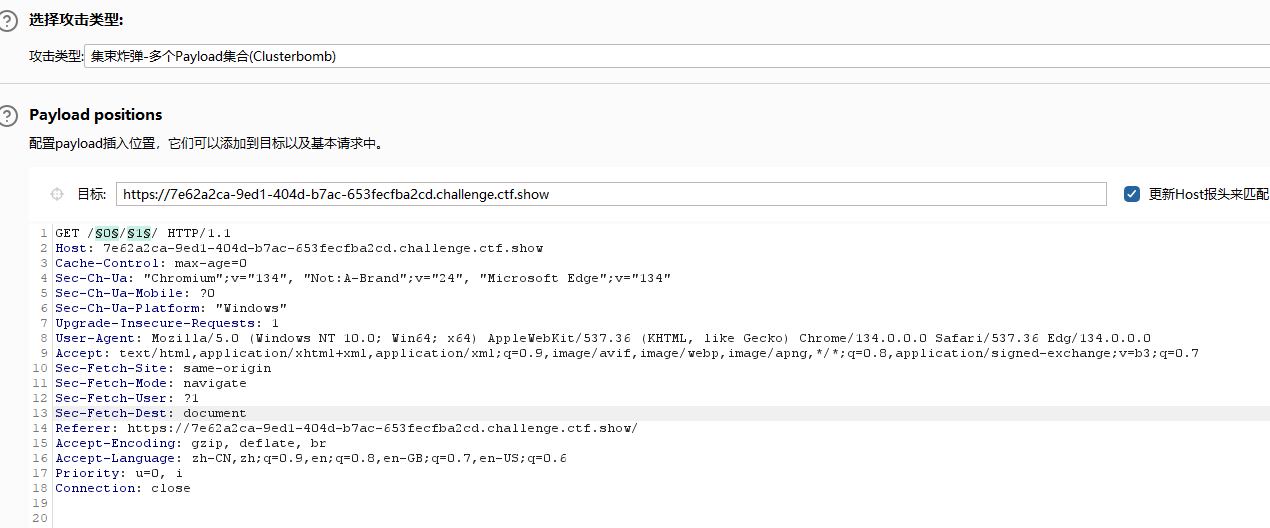1270x528 pixels.
Task: Click the Upgrade-Insecure-Requests header line
Action: [167, 323]
